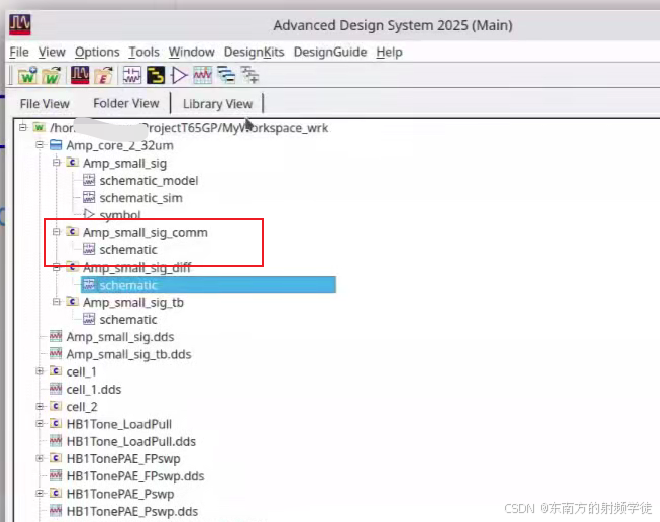660x522 pixels.
Task: Click the hierarchy tree toolbar icon
Action: [250, 76]
